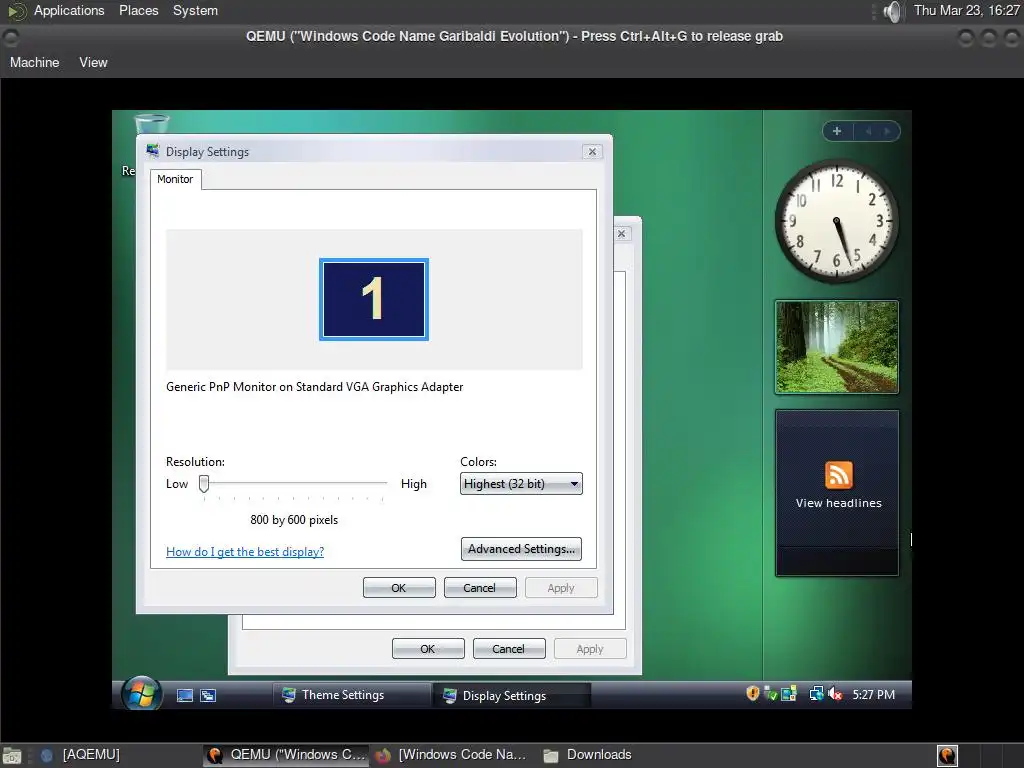
Task: Click Generic PnP Monitor adapter description text
Action: click(x=315, y=387)
